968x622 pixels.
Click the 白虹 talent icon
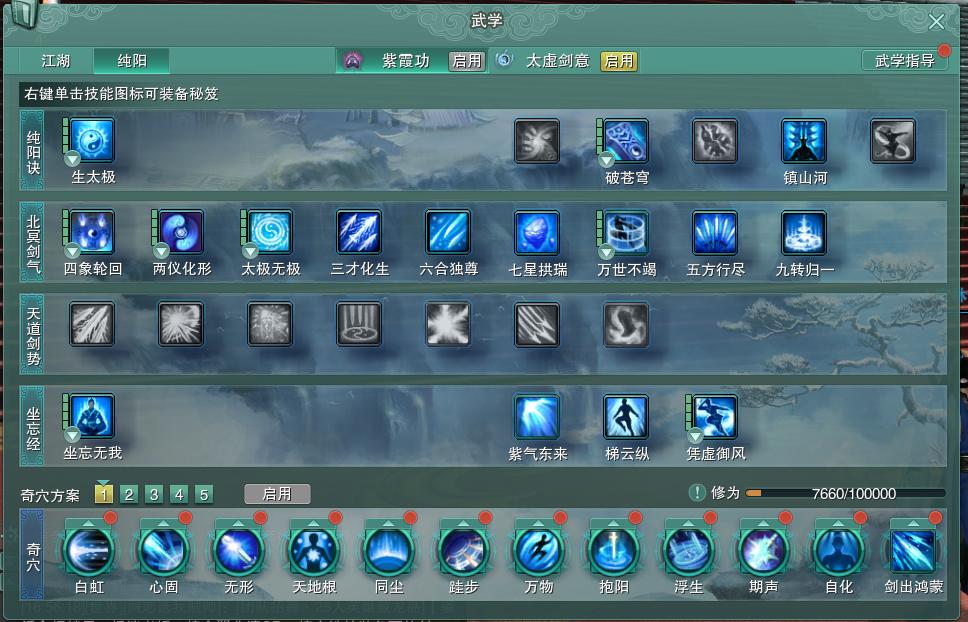pos(89,550)
